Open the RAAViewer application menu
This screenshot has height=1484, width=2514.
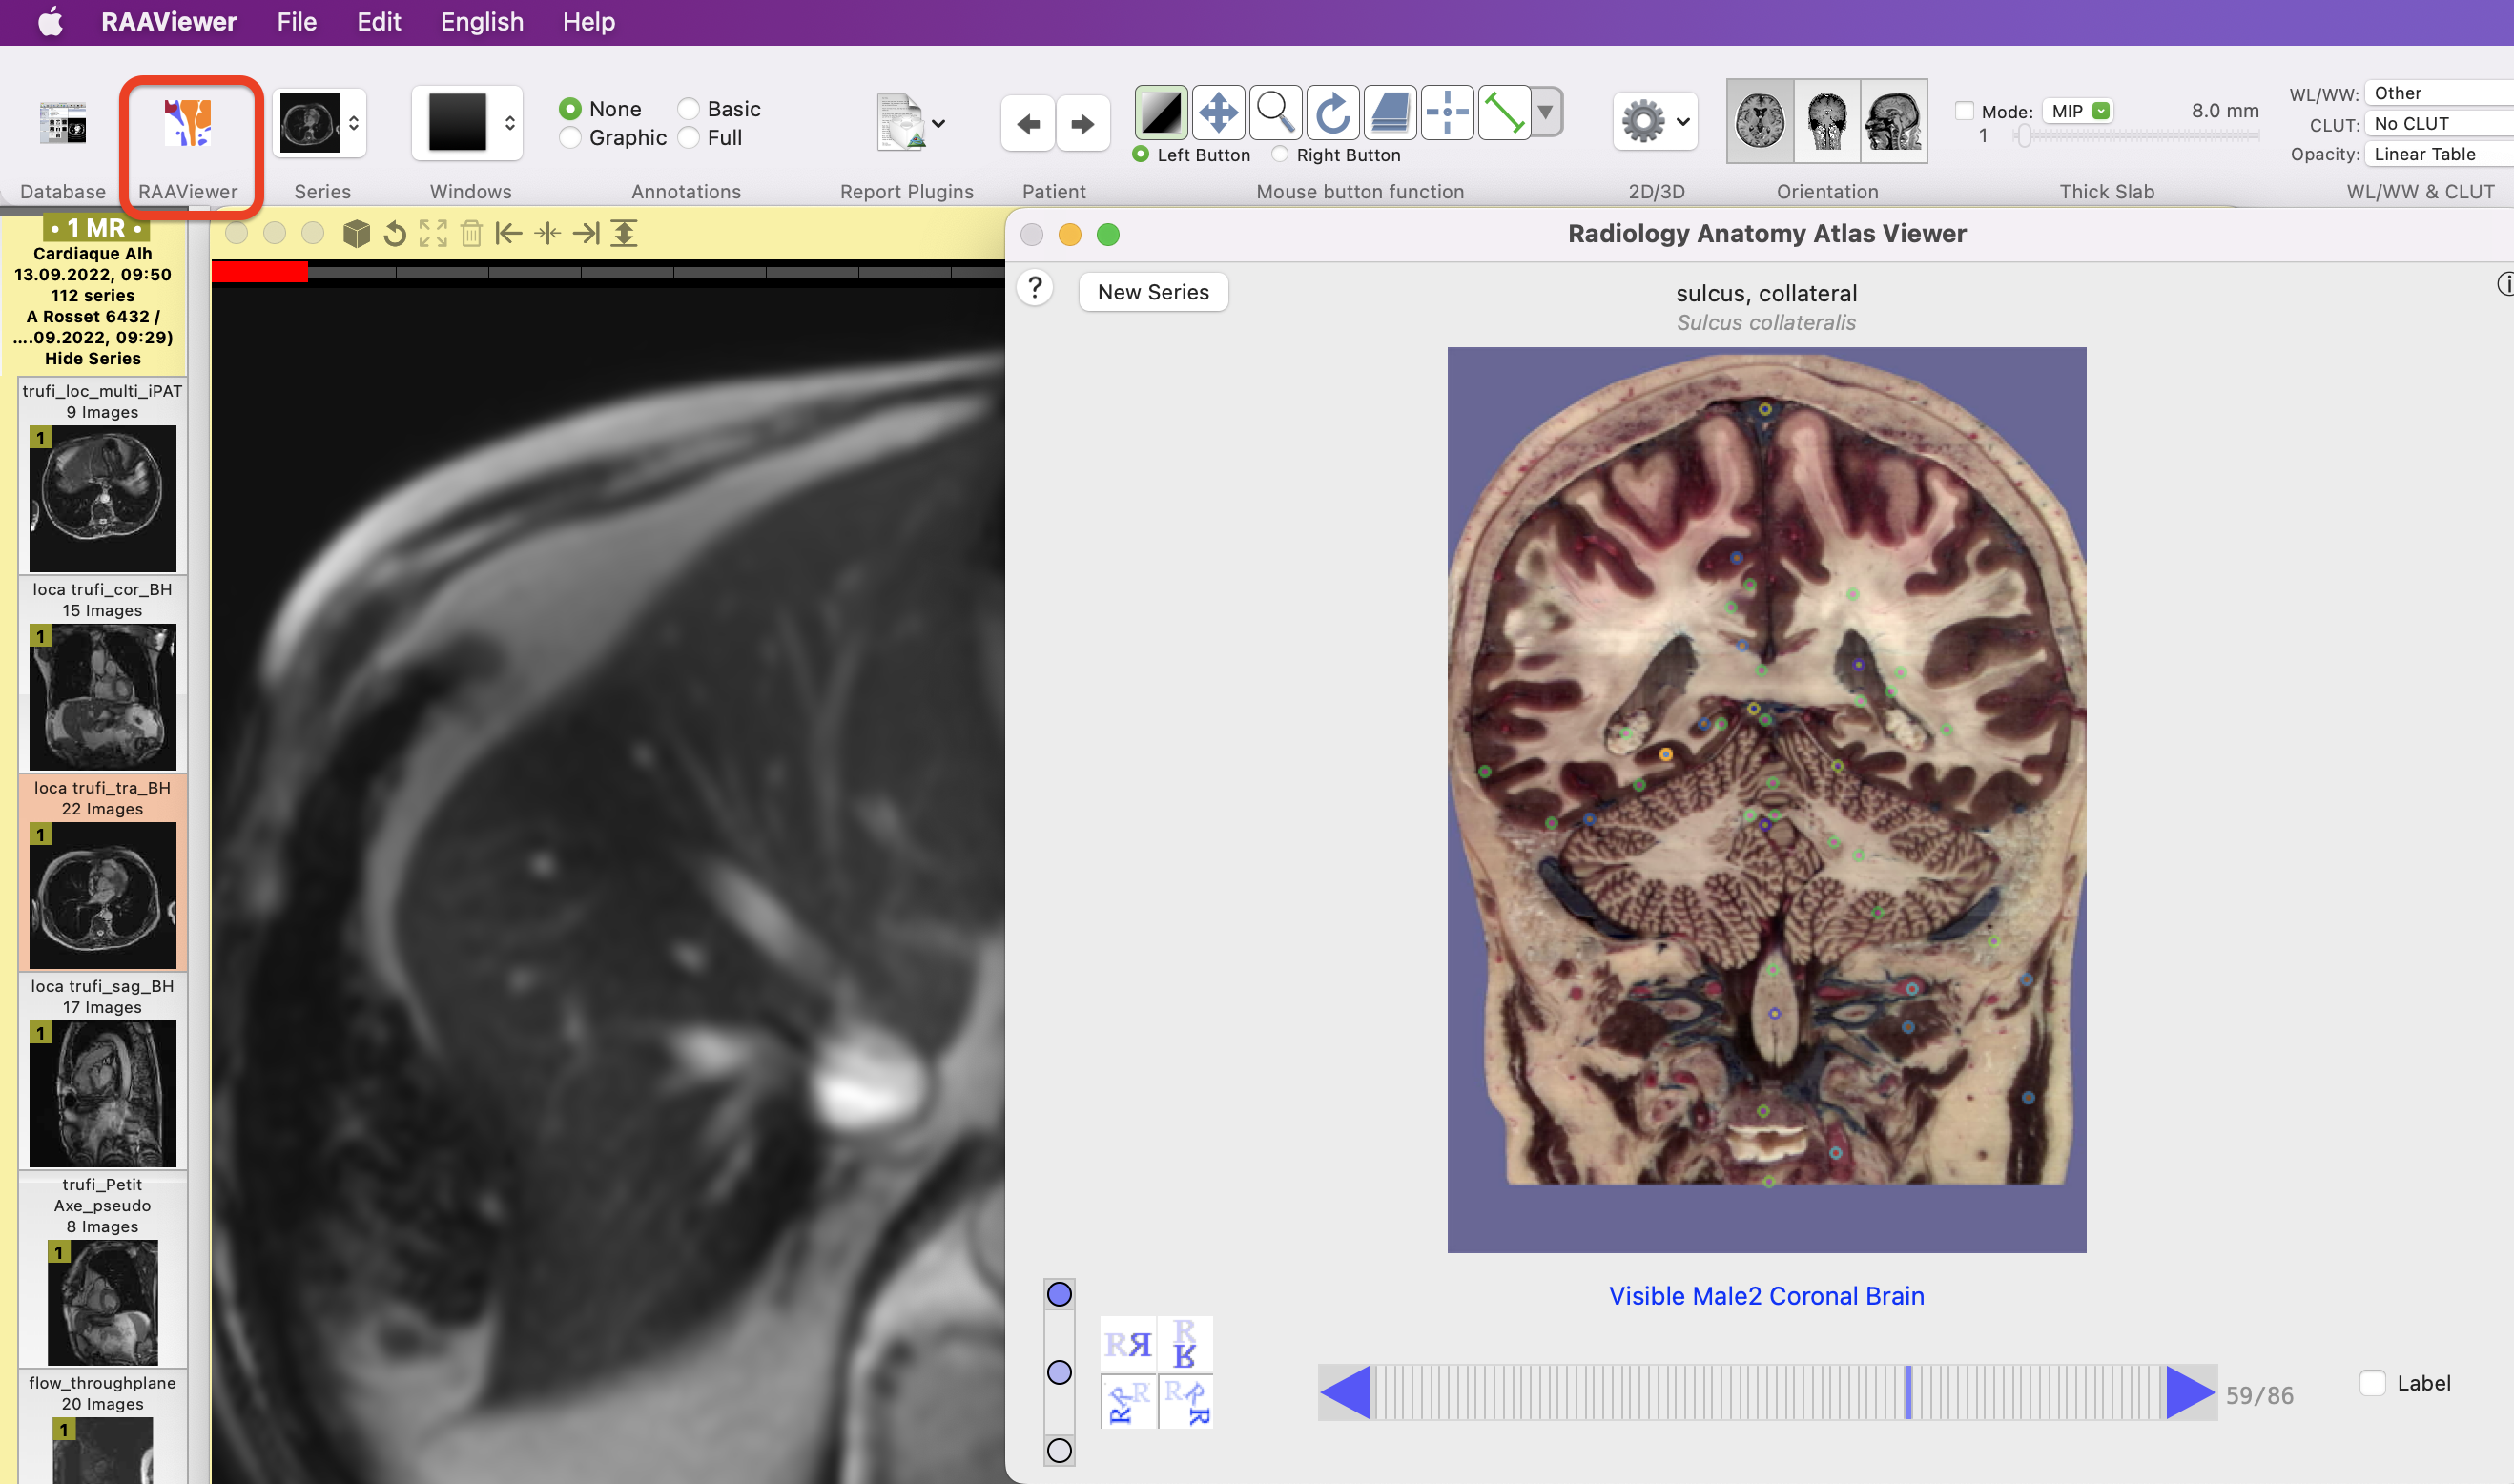[x=169, y=22]
